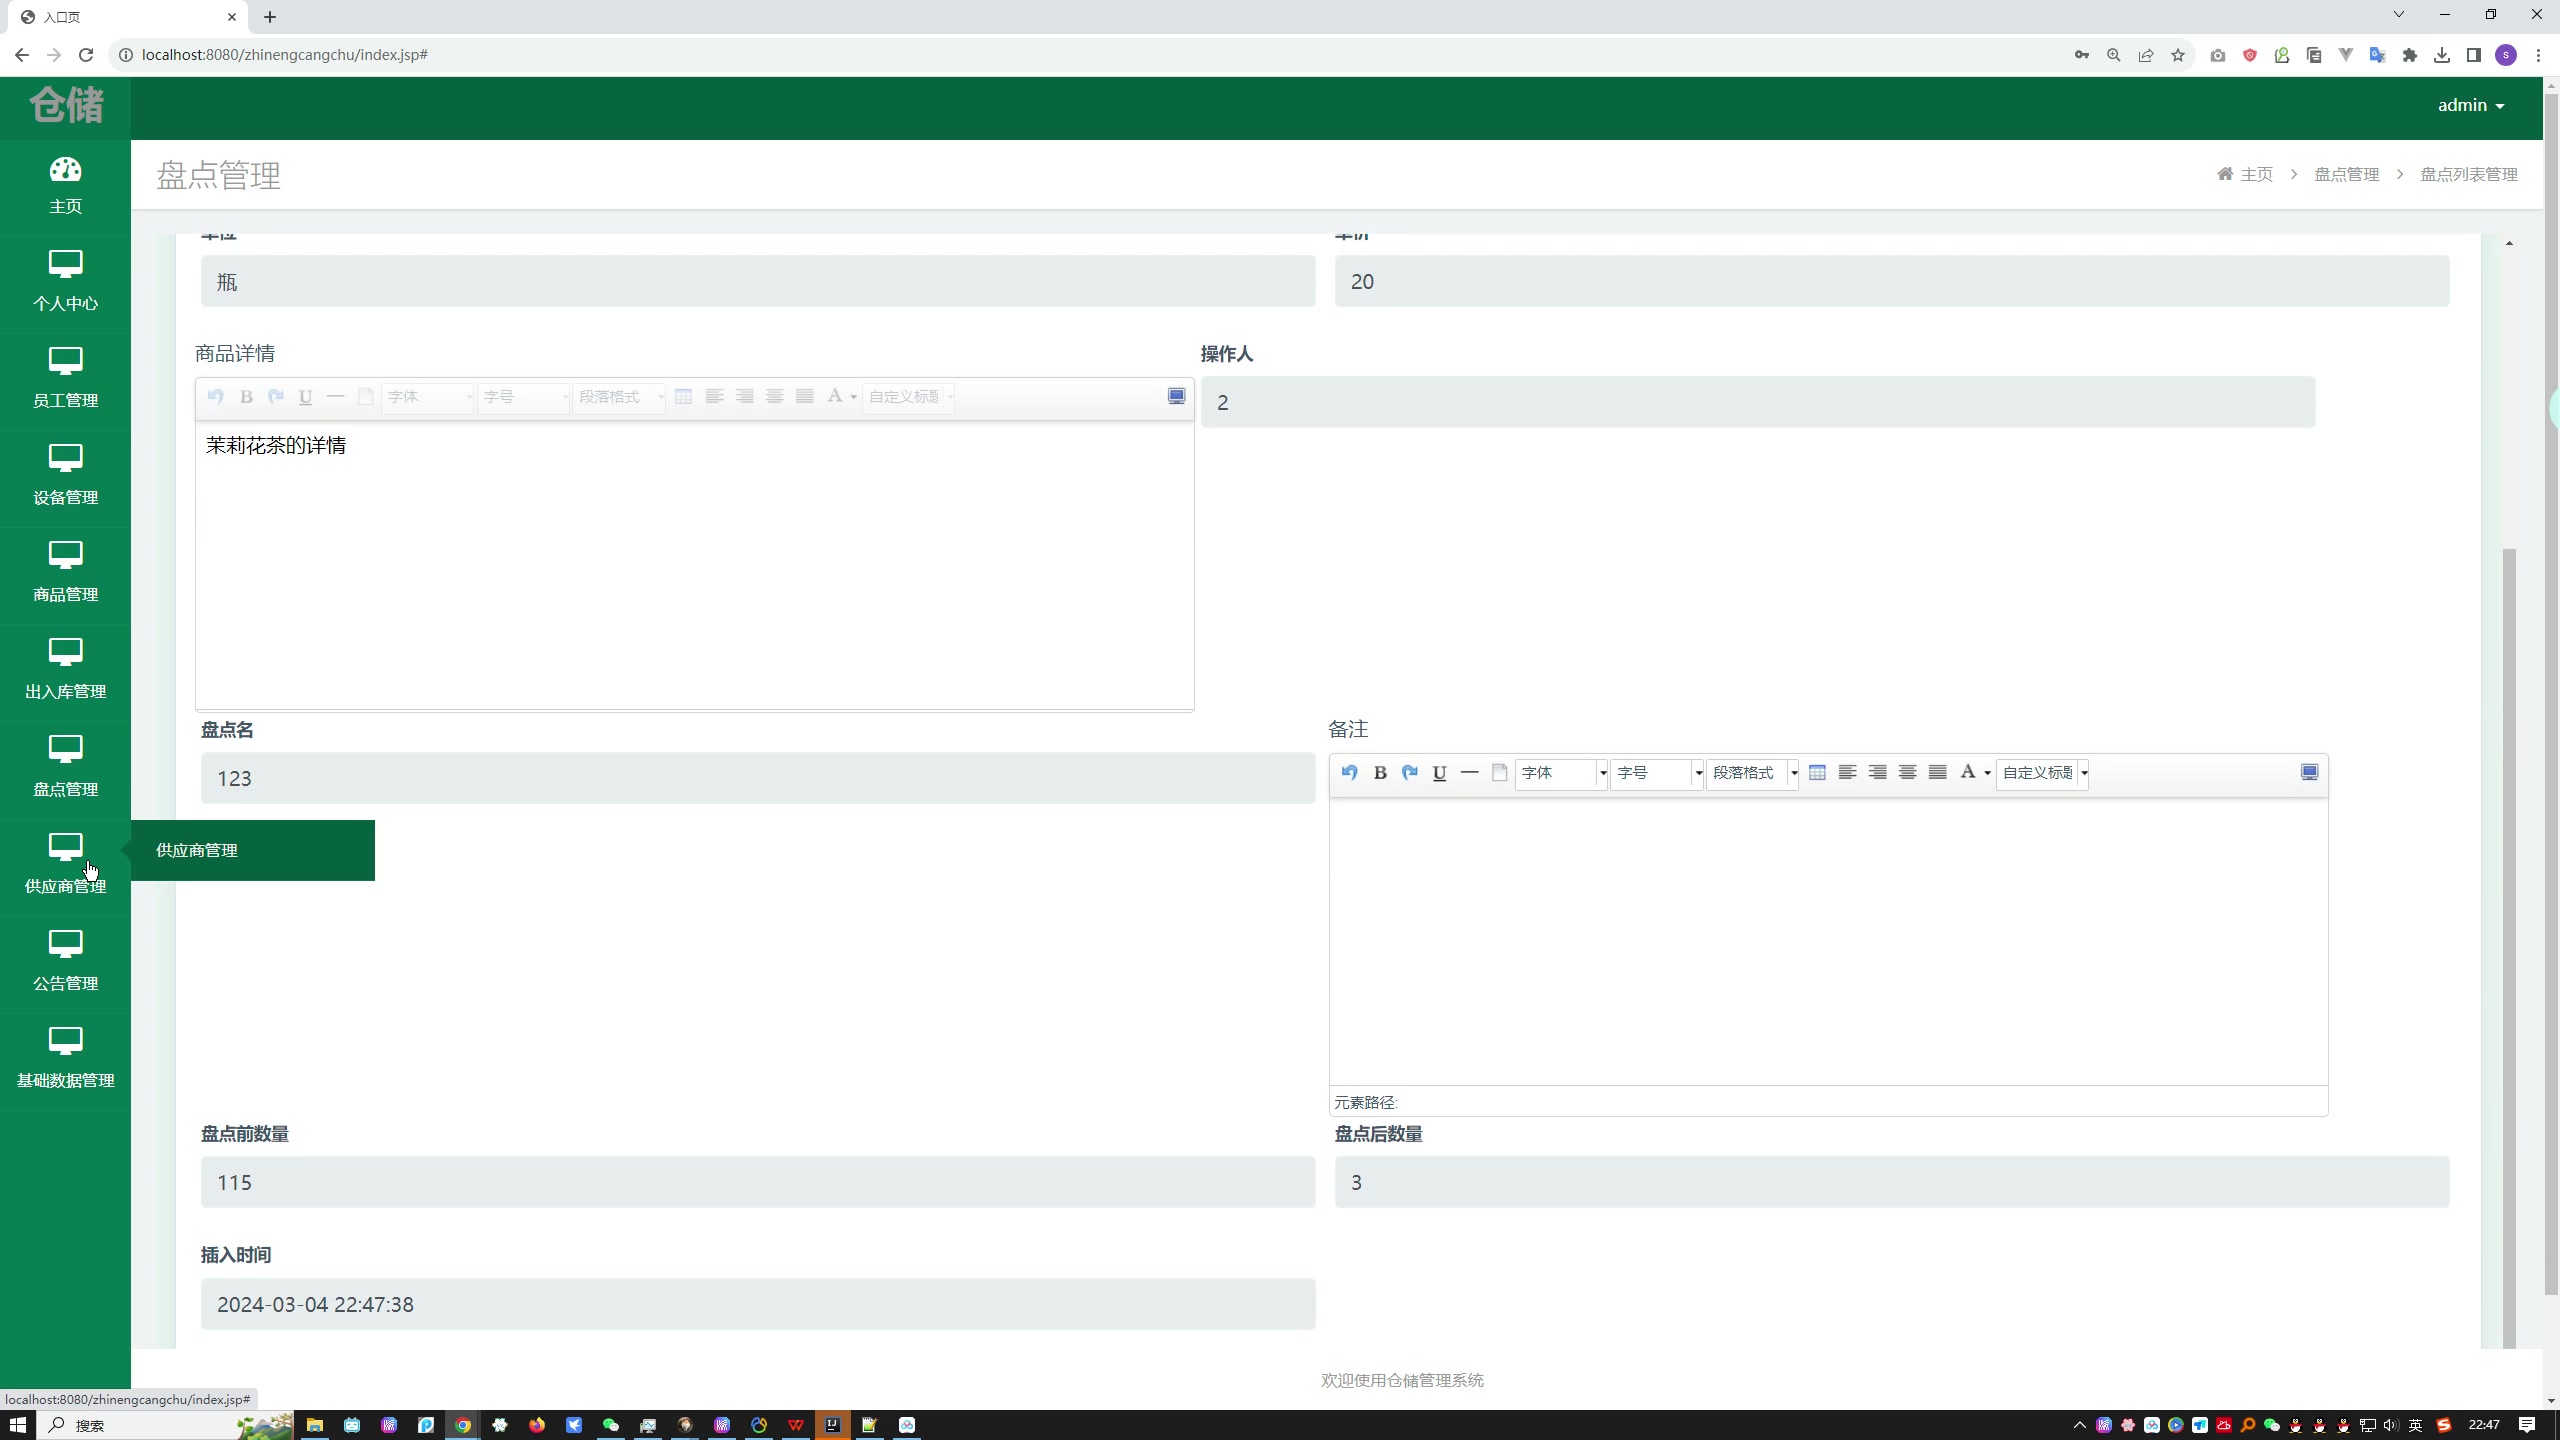2560x1440 pixels.
Task: Click inside 备注 editor text area
Action: pos(1828,941)
